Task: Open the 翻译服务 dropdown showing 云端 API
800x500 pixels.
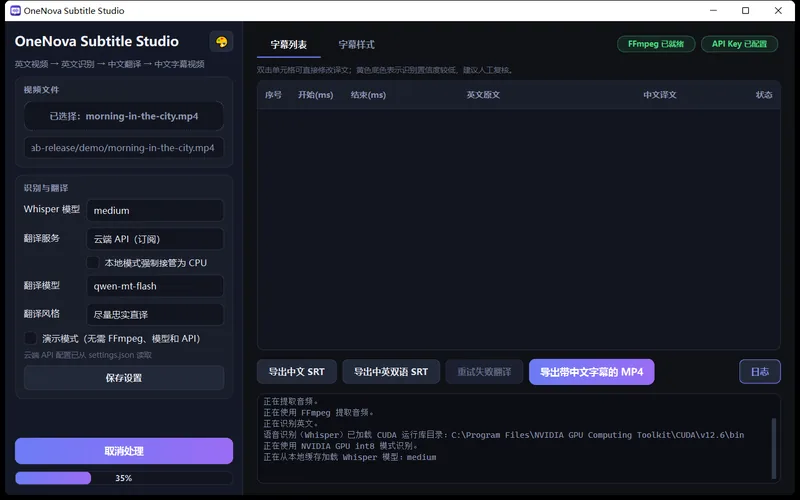Action: point(155,239)
